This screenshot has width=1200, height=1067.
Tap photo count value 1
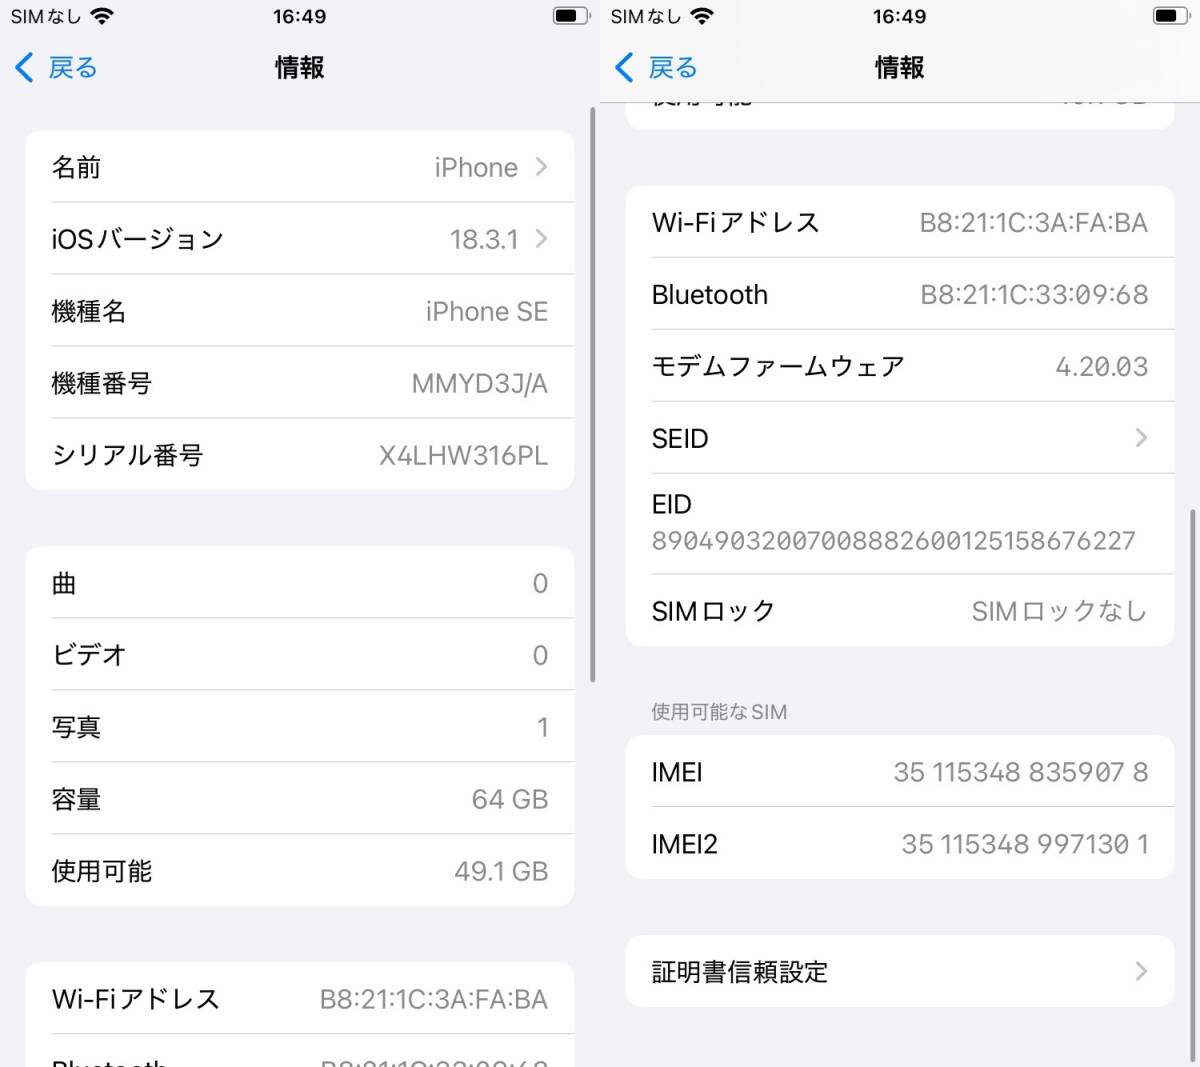click(x=542, y=727)
